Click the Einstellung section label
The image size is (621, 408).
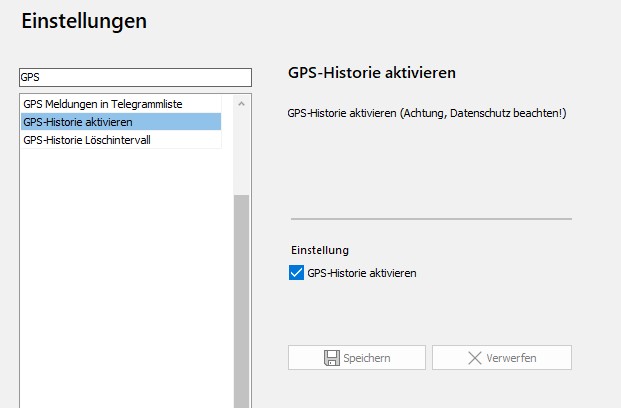click(319, 250)
